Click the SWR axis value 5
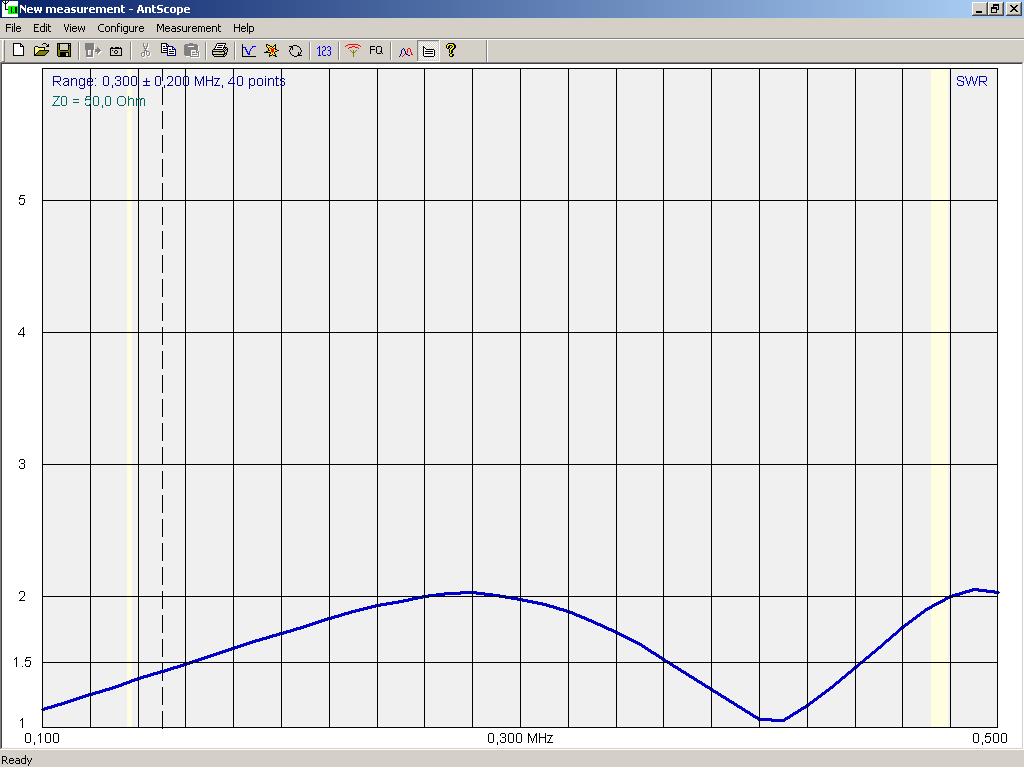The width and height of the screenshot is (1024, 768). pos(22,200)
